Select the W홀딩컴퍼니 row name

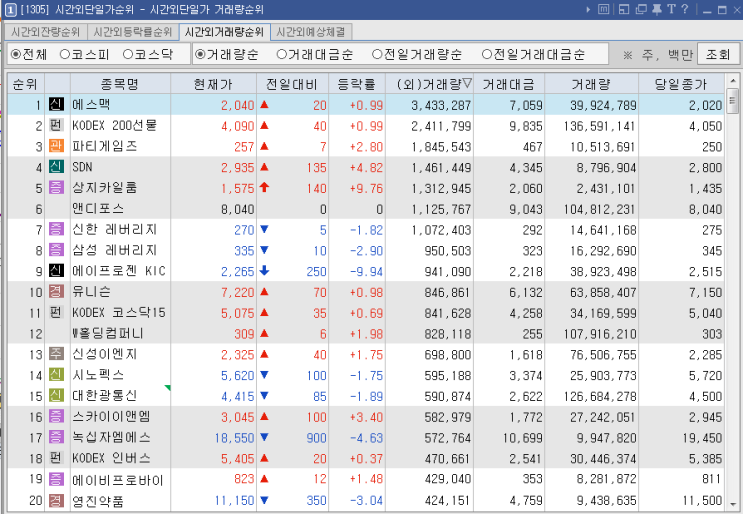[x=107, y=334]
